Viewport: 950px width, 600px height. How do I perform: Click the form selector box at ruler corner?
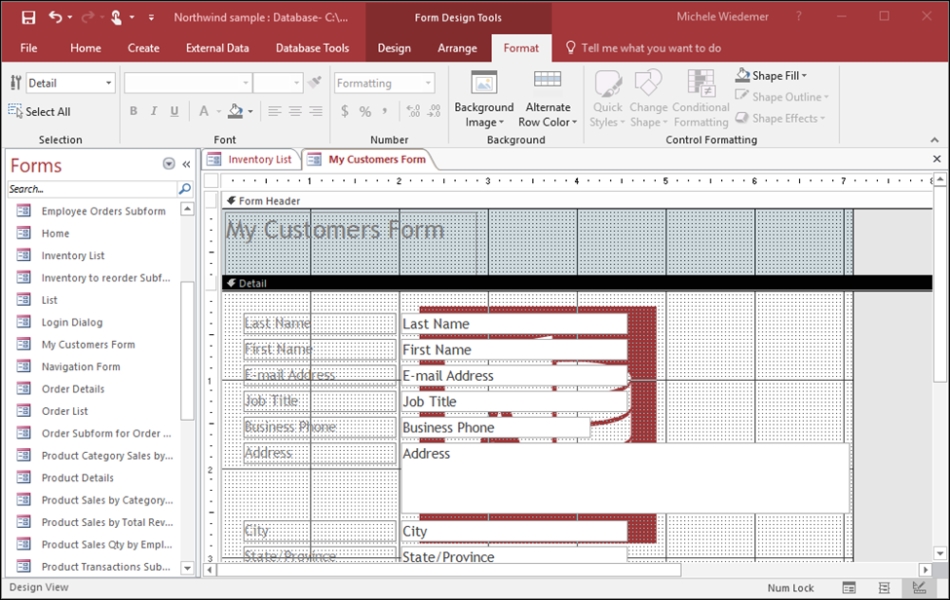[x=211, y=181]
